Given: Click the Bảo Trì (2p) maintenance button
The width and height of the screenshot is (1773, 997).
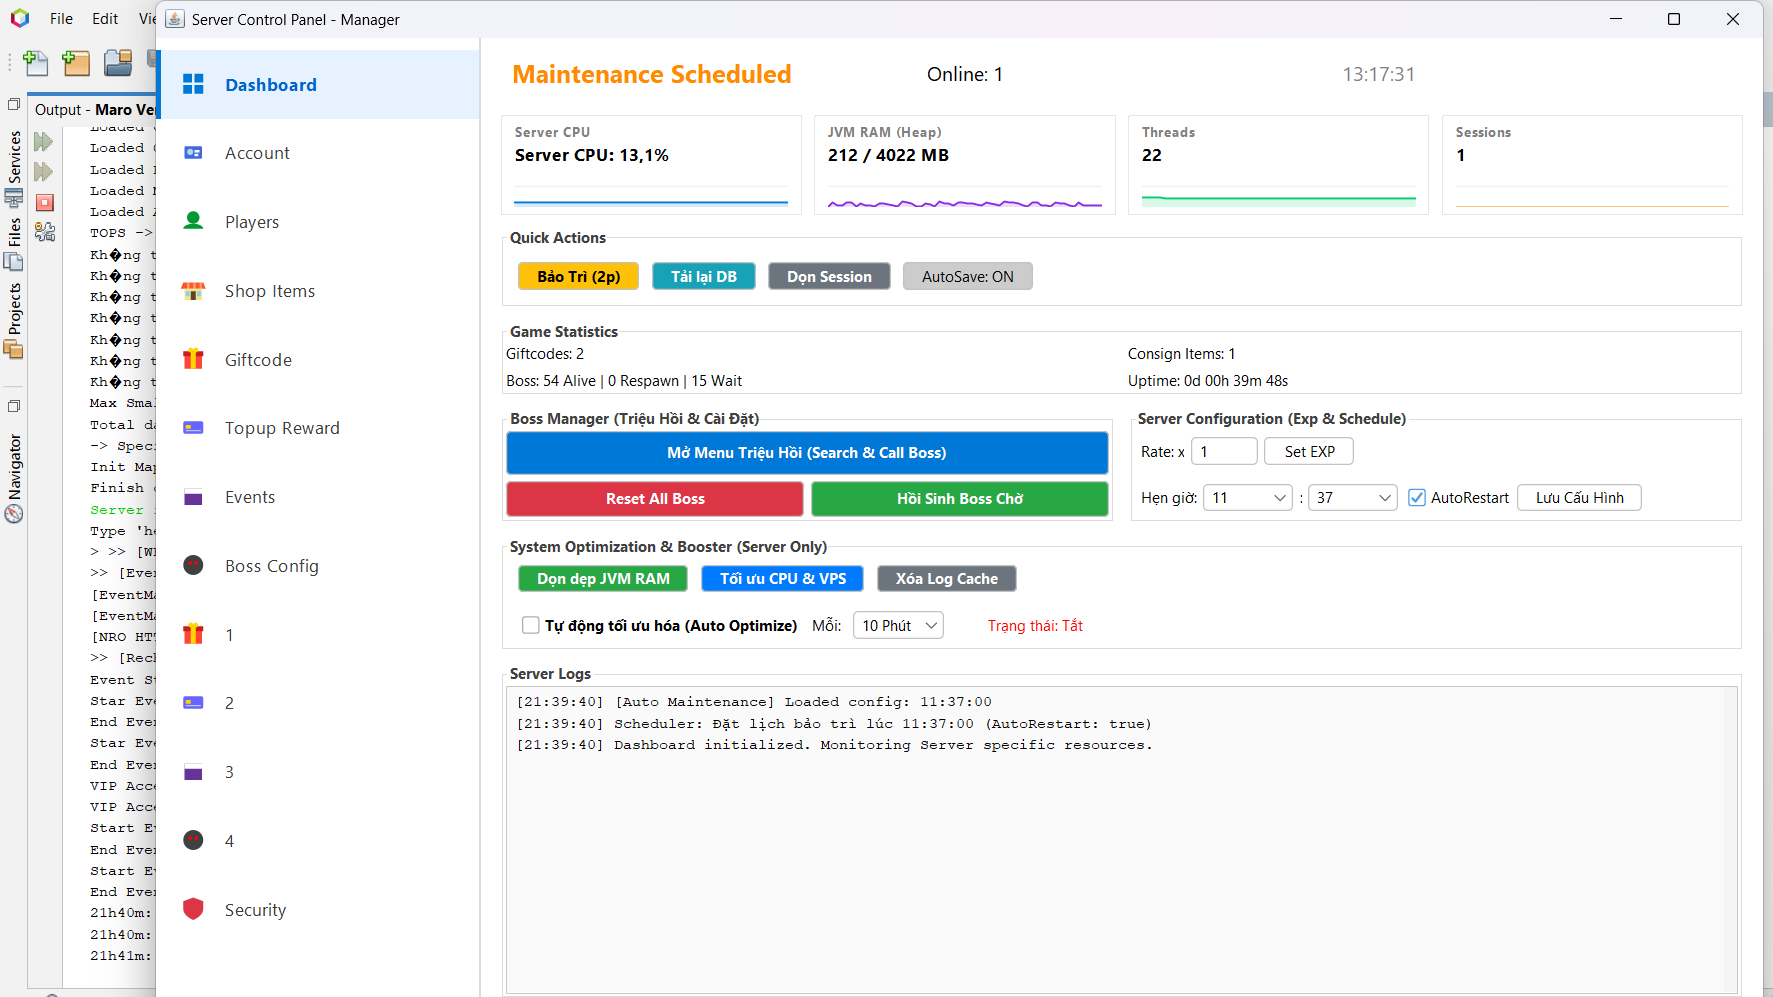Looking at the screenshot, I should click(x=578, y=276).
